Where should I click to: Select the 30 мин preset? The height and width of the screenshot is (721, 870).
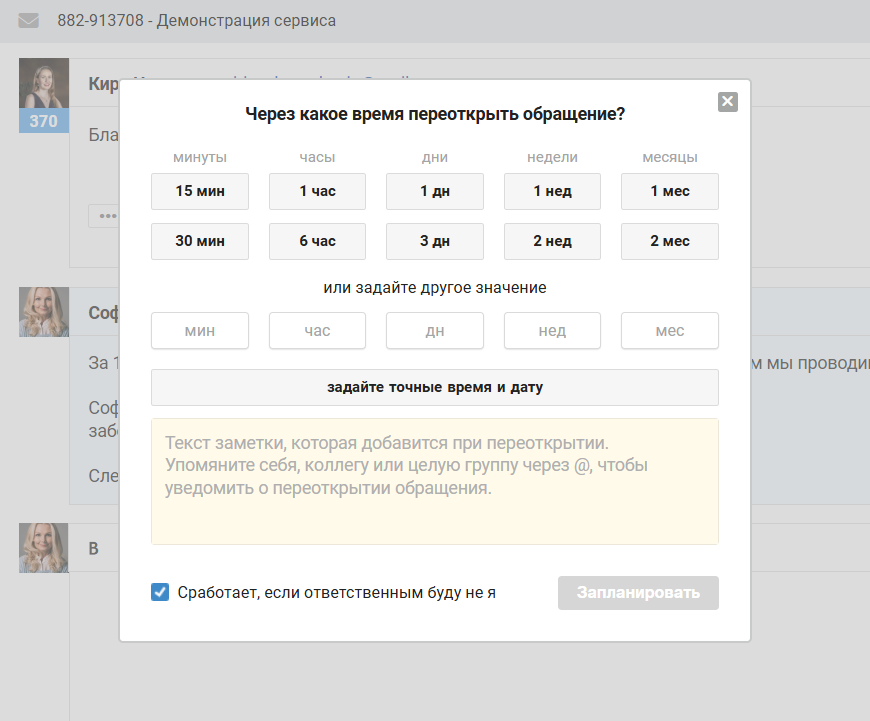[x=199, y=241]
